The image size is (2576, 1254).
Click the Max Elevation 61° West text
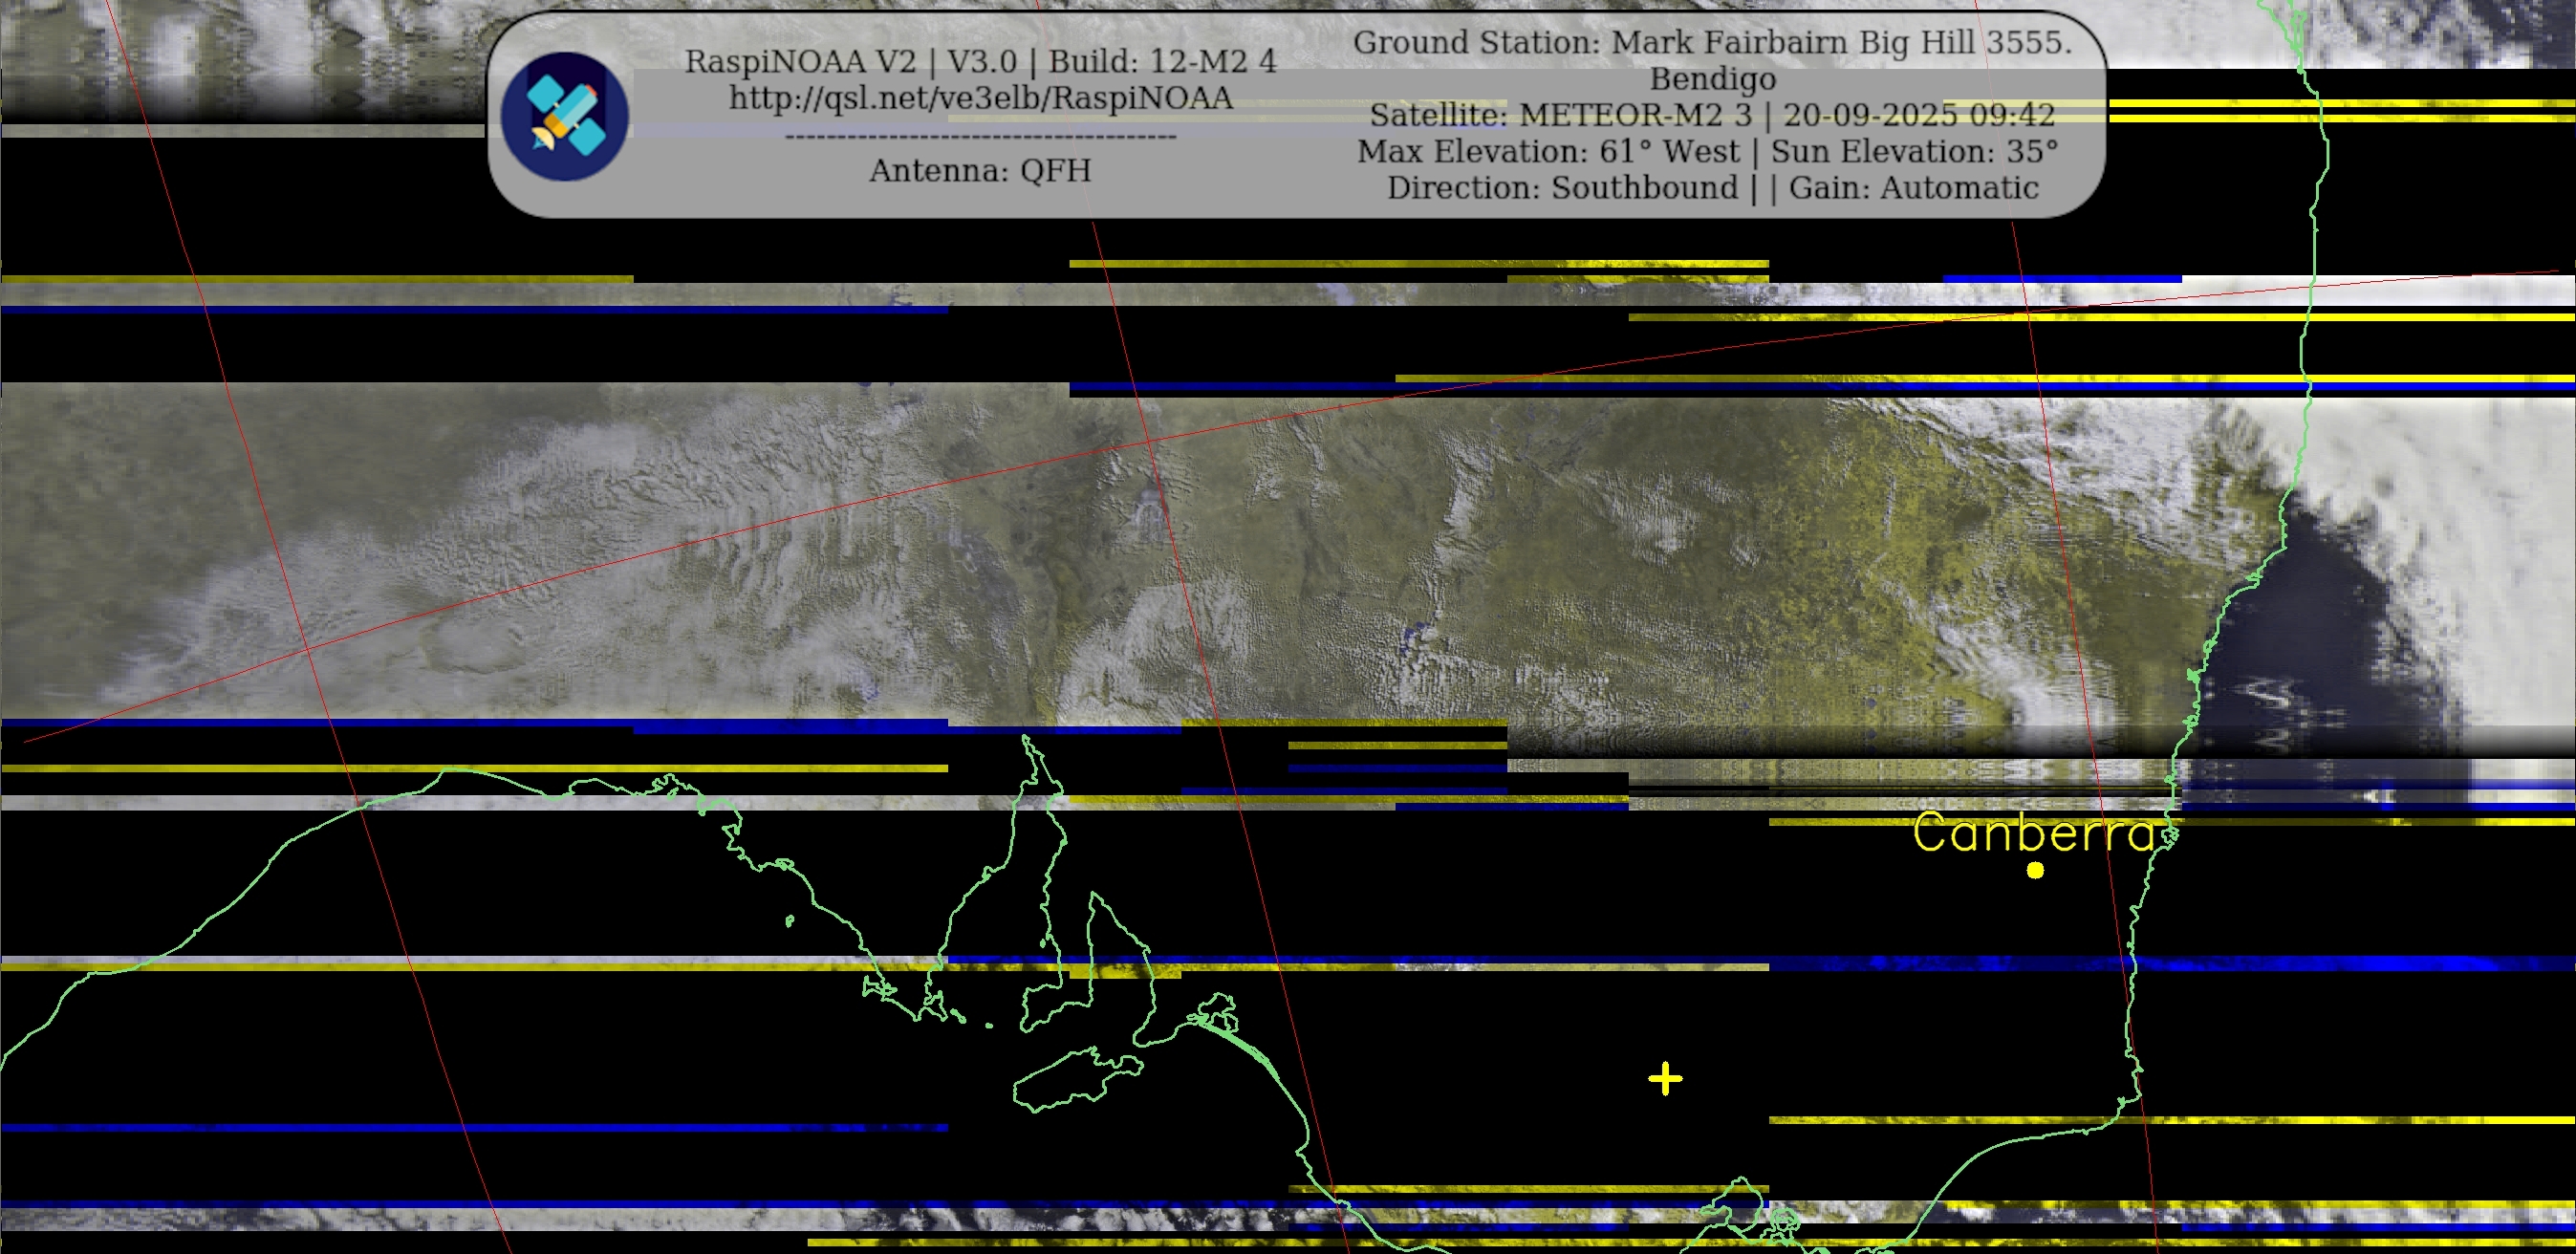tap(1548, 151)
